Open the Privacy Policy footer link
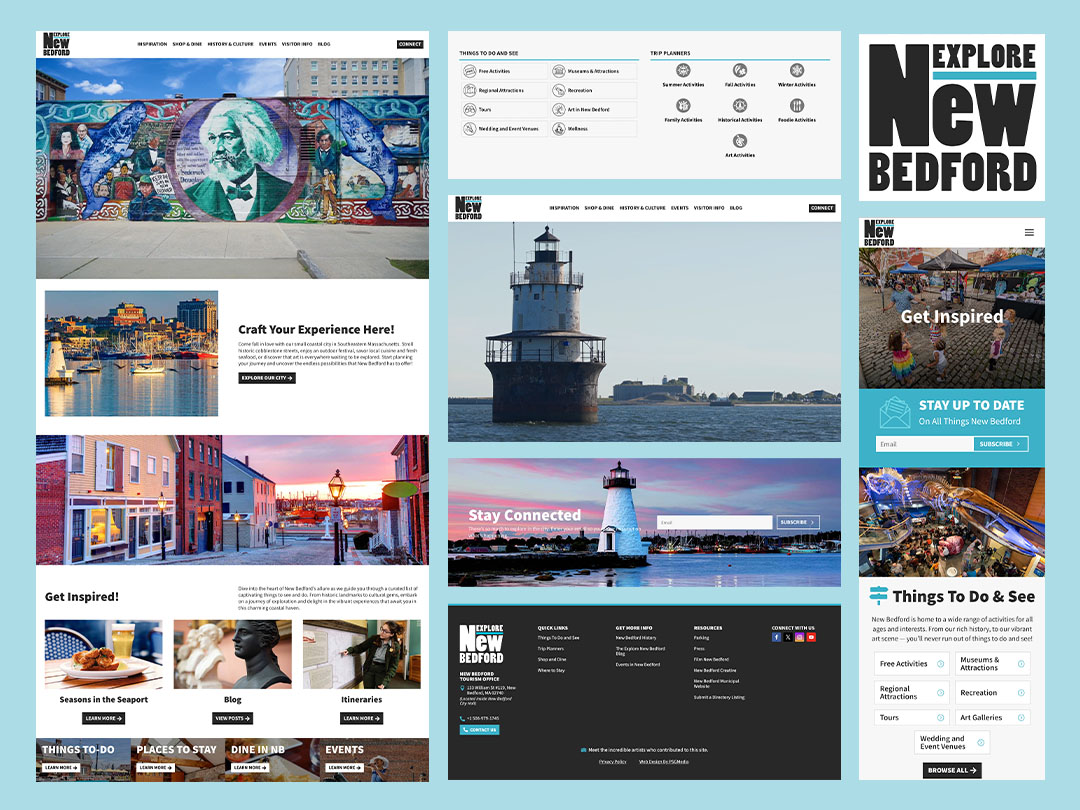 (x=612, y=762)
